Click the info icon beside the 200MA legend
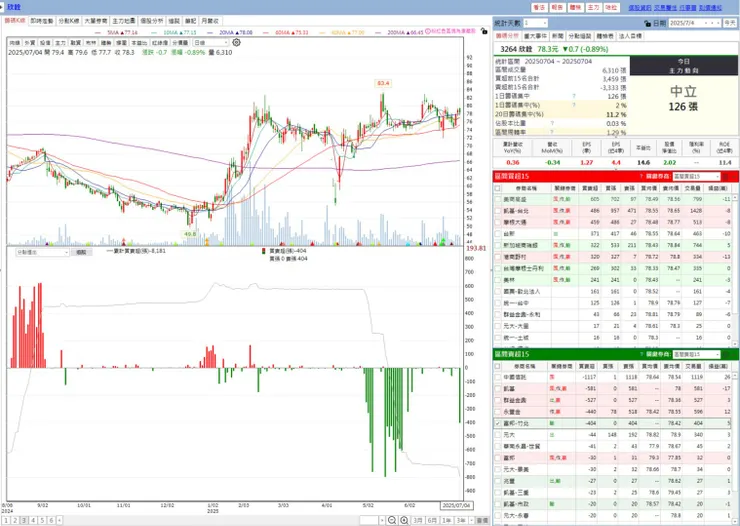This screenshot has width=740, height=526. pos(428,31)
